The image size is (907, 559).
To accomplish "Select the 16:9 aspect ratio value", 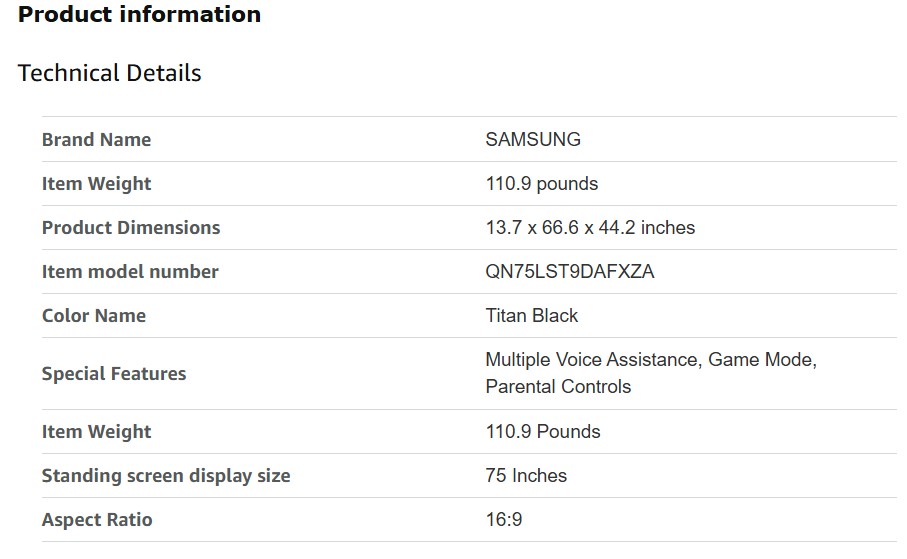I will [504, 520].
